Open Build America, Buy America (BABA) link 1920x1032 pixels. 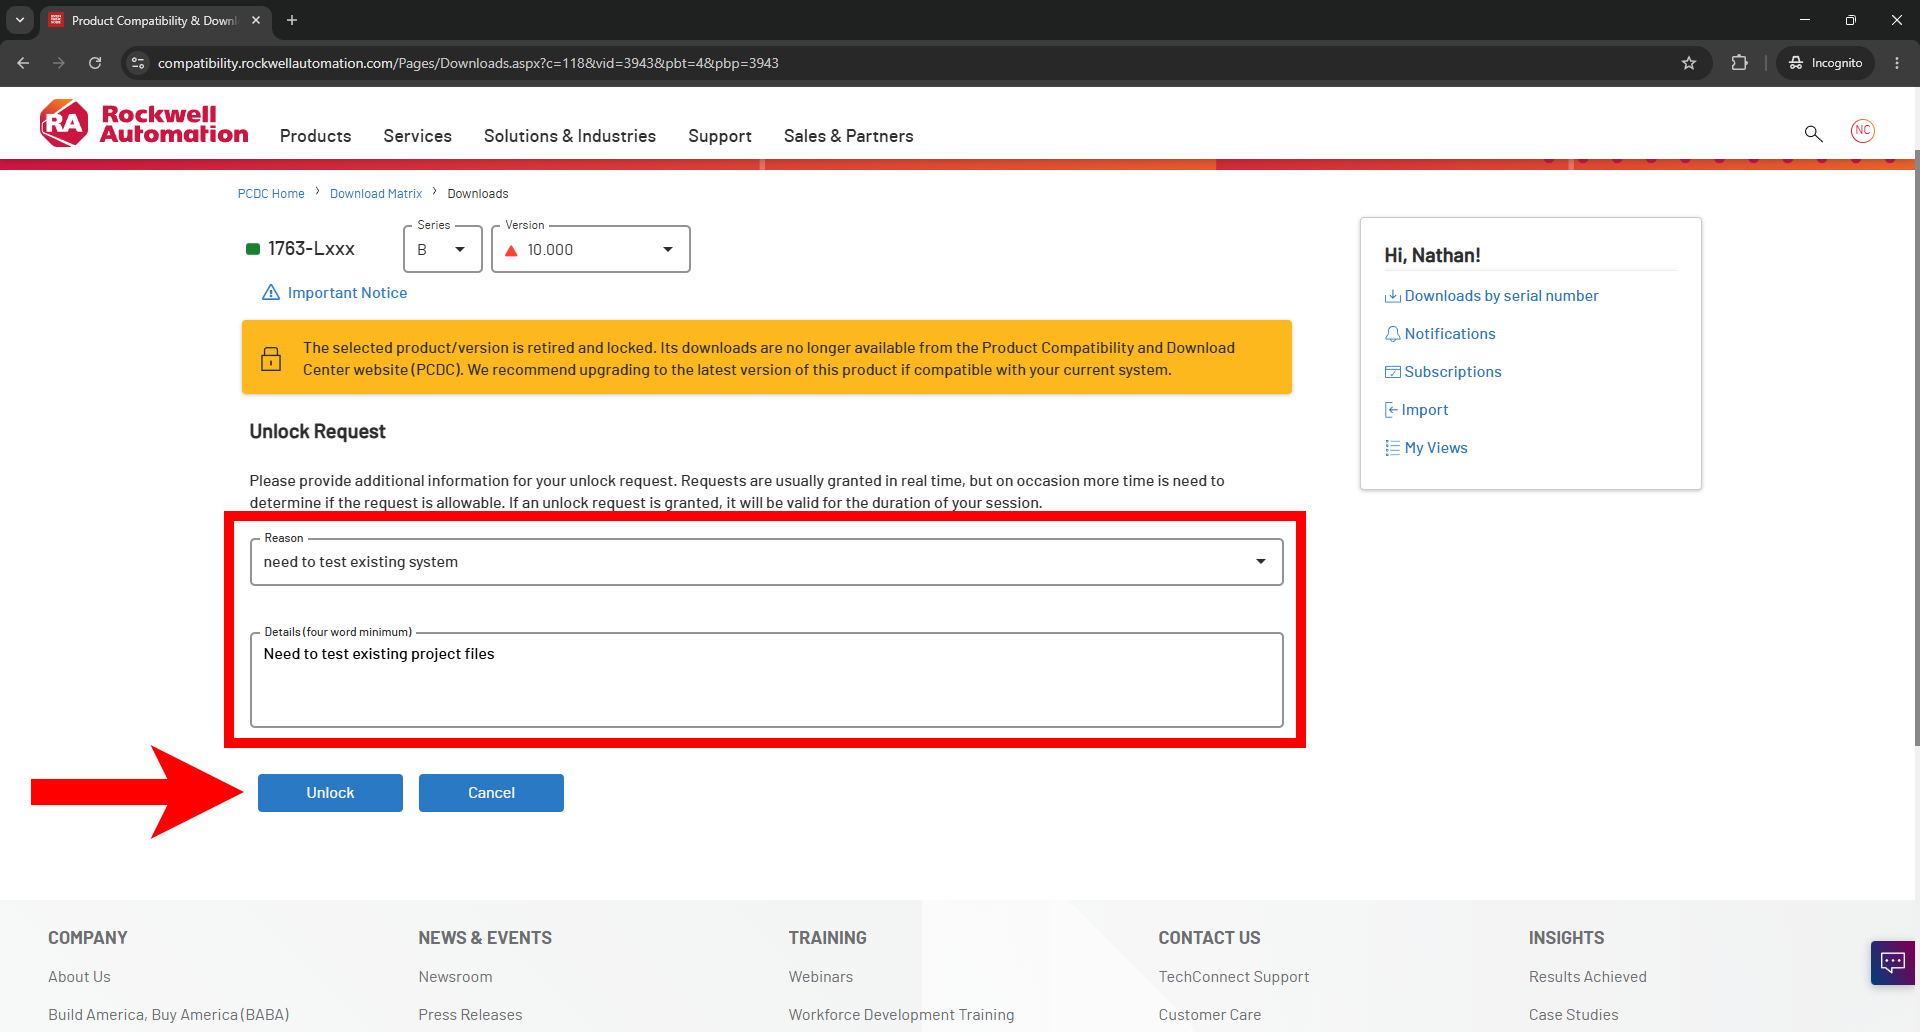[168, 1015]
